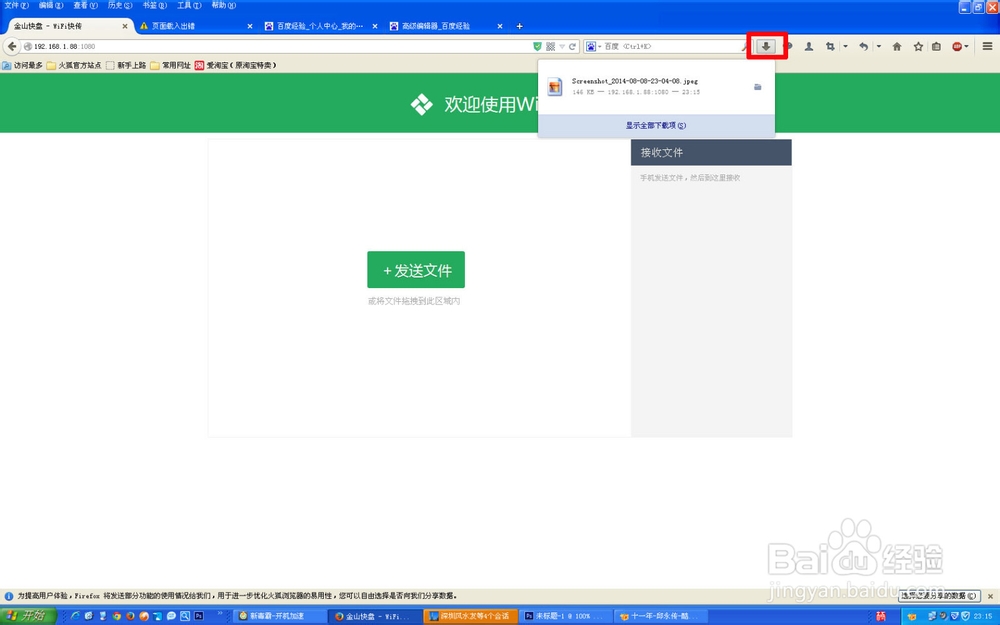The image size is (1000, 625).
Task: Open the Windows 开始 start button
Action: pyautogui.click(x=27, y=616)
